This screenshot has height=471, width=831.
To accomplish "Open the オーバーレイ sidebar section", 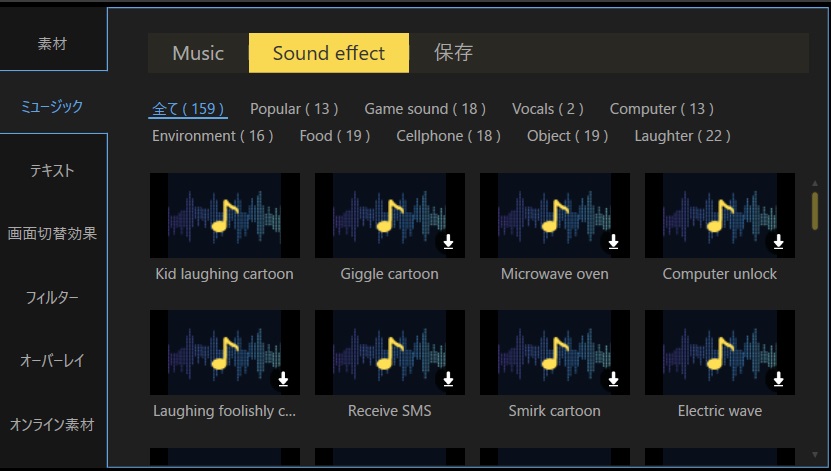I will click(52, 361).
